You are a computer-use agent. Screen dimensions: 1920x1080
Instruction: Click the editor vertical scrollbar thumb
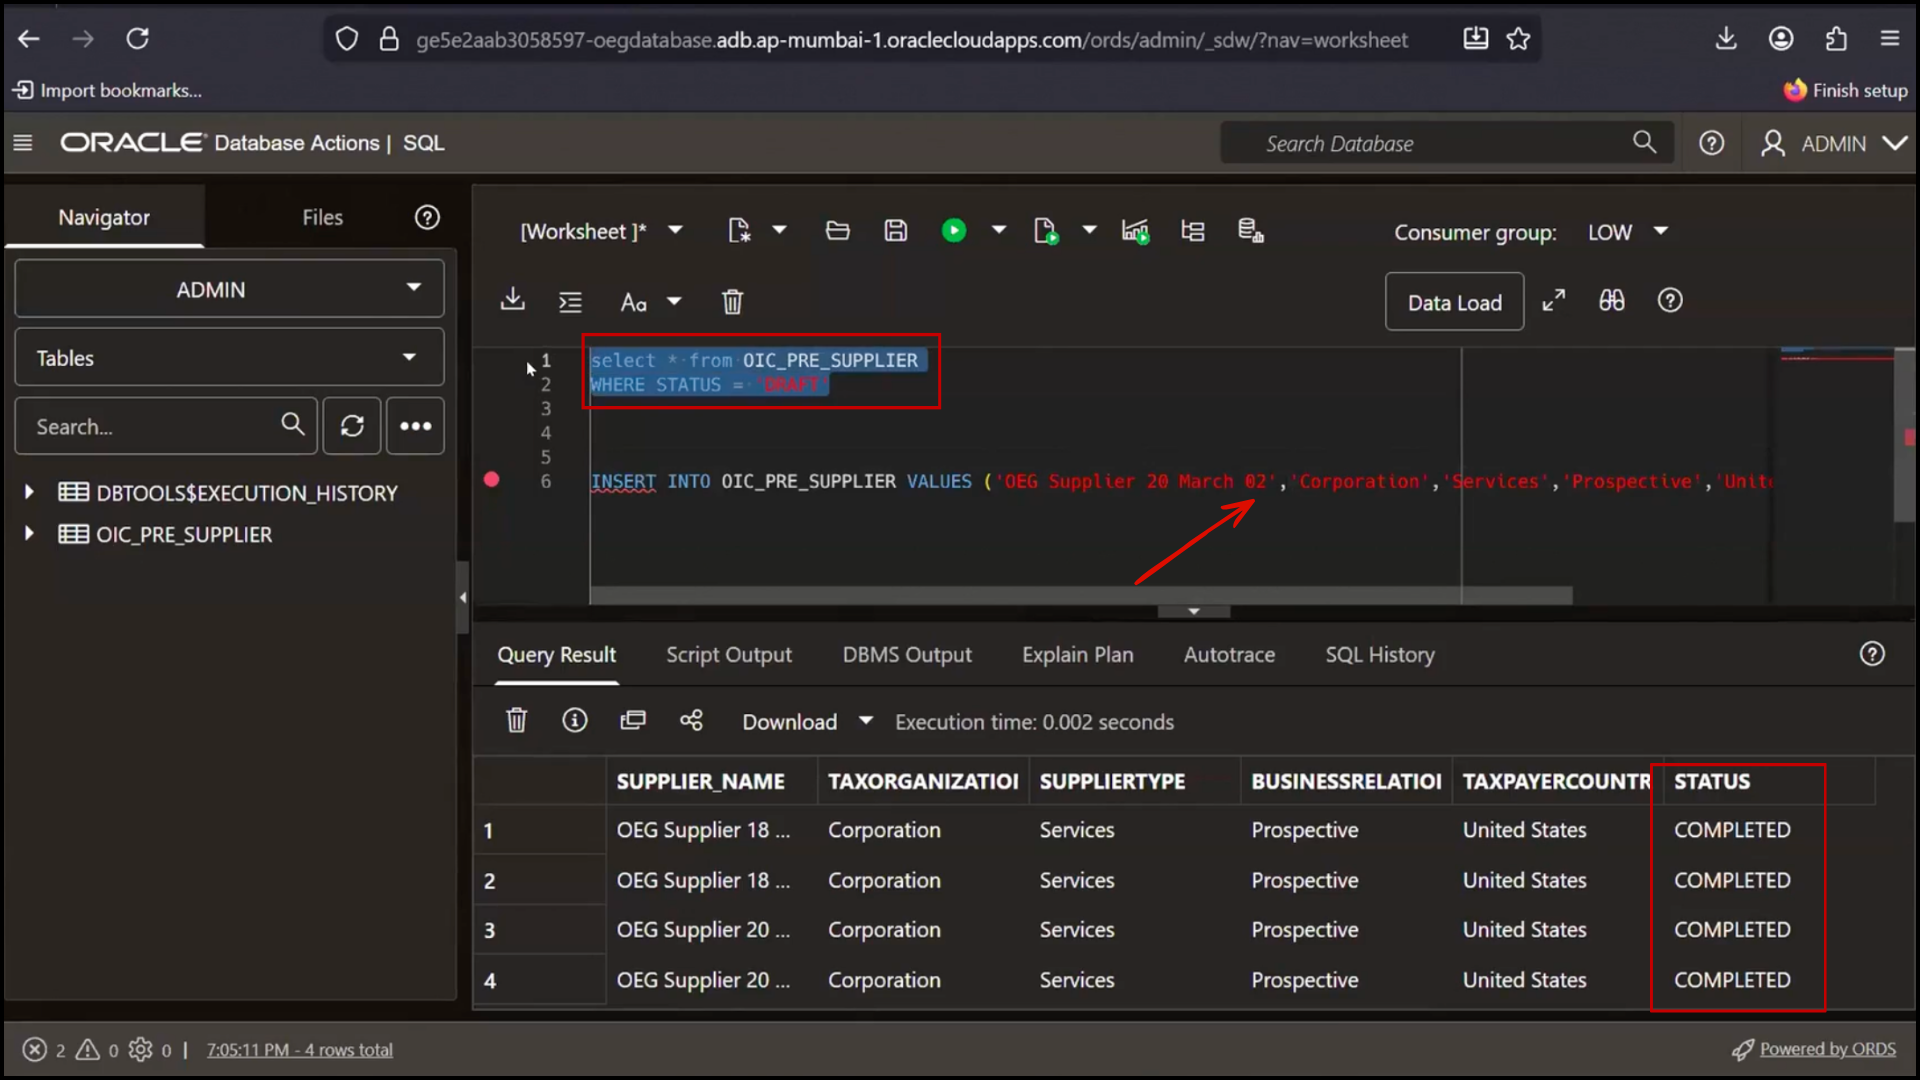tap(1904, 435)
